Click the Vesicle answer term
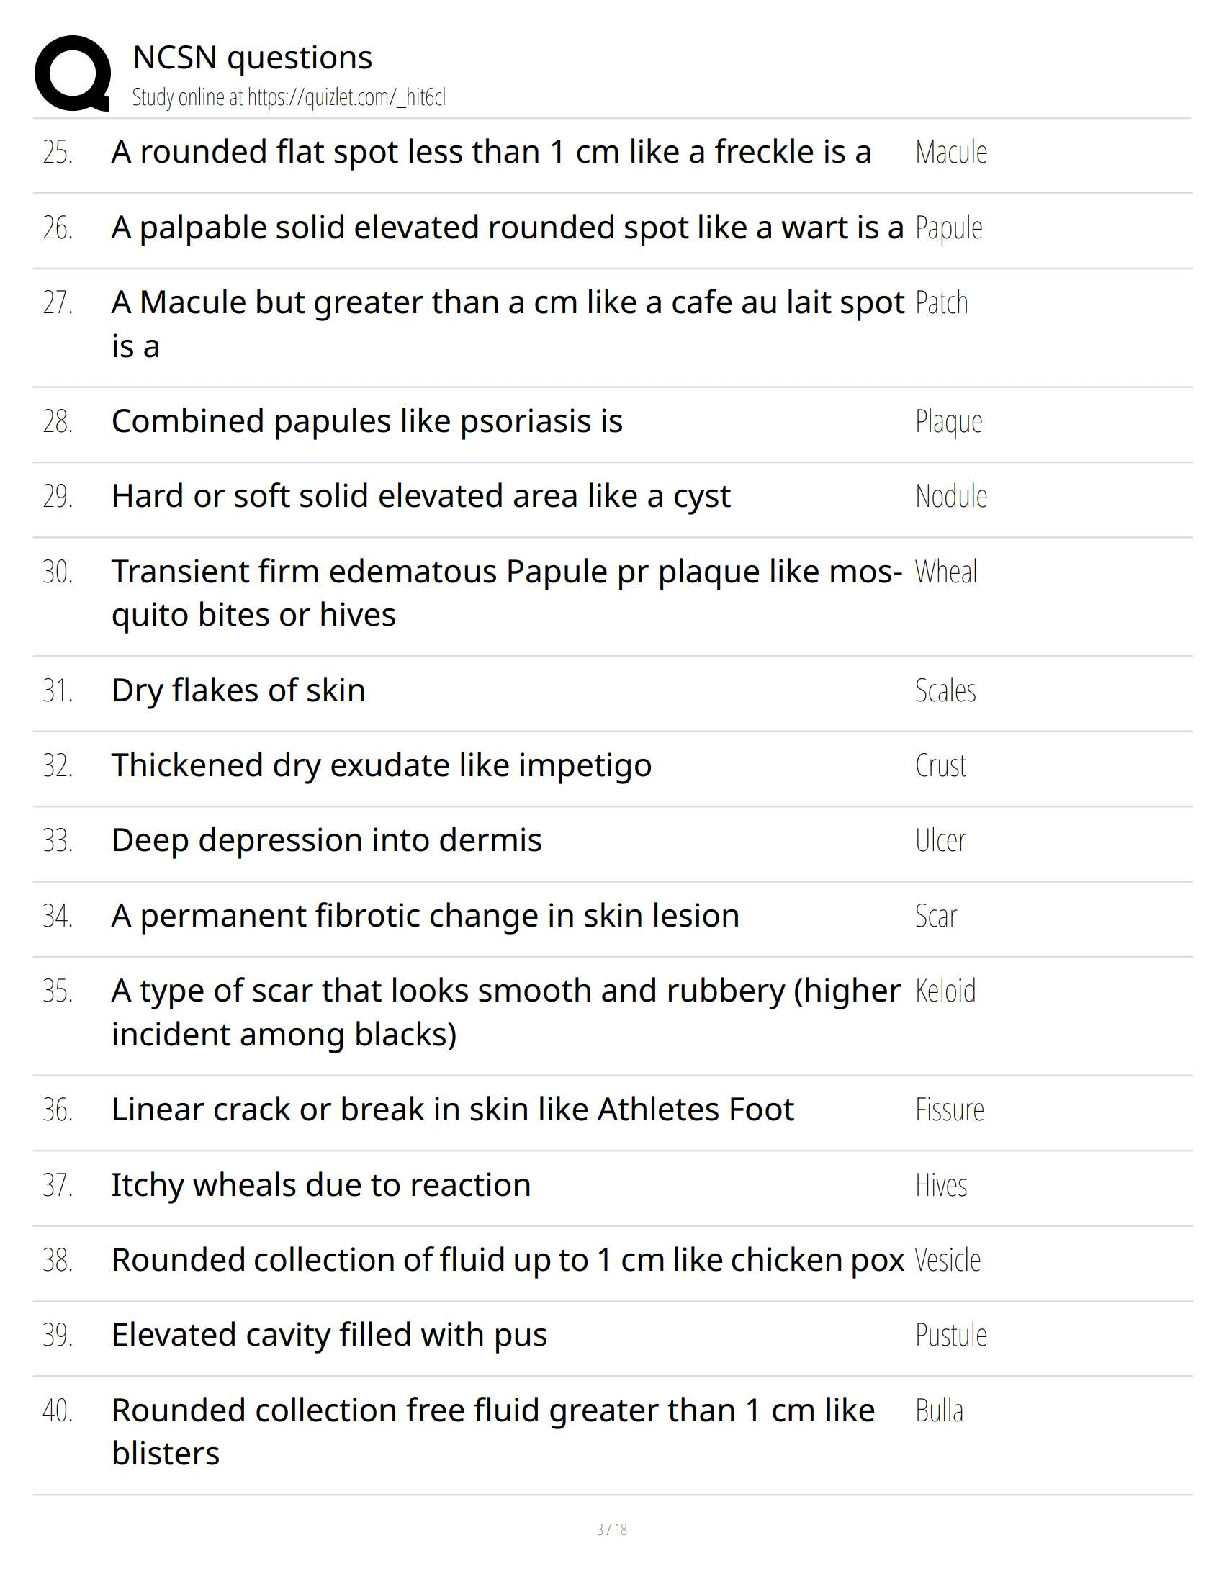The width and height of the screenshot is (1224, 1584). coord(947,1260)
